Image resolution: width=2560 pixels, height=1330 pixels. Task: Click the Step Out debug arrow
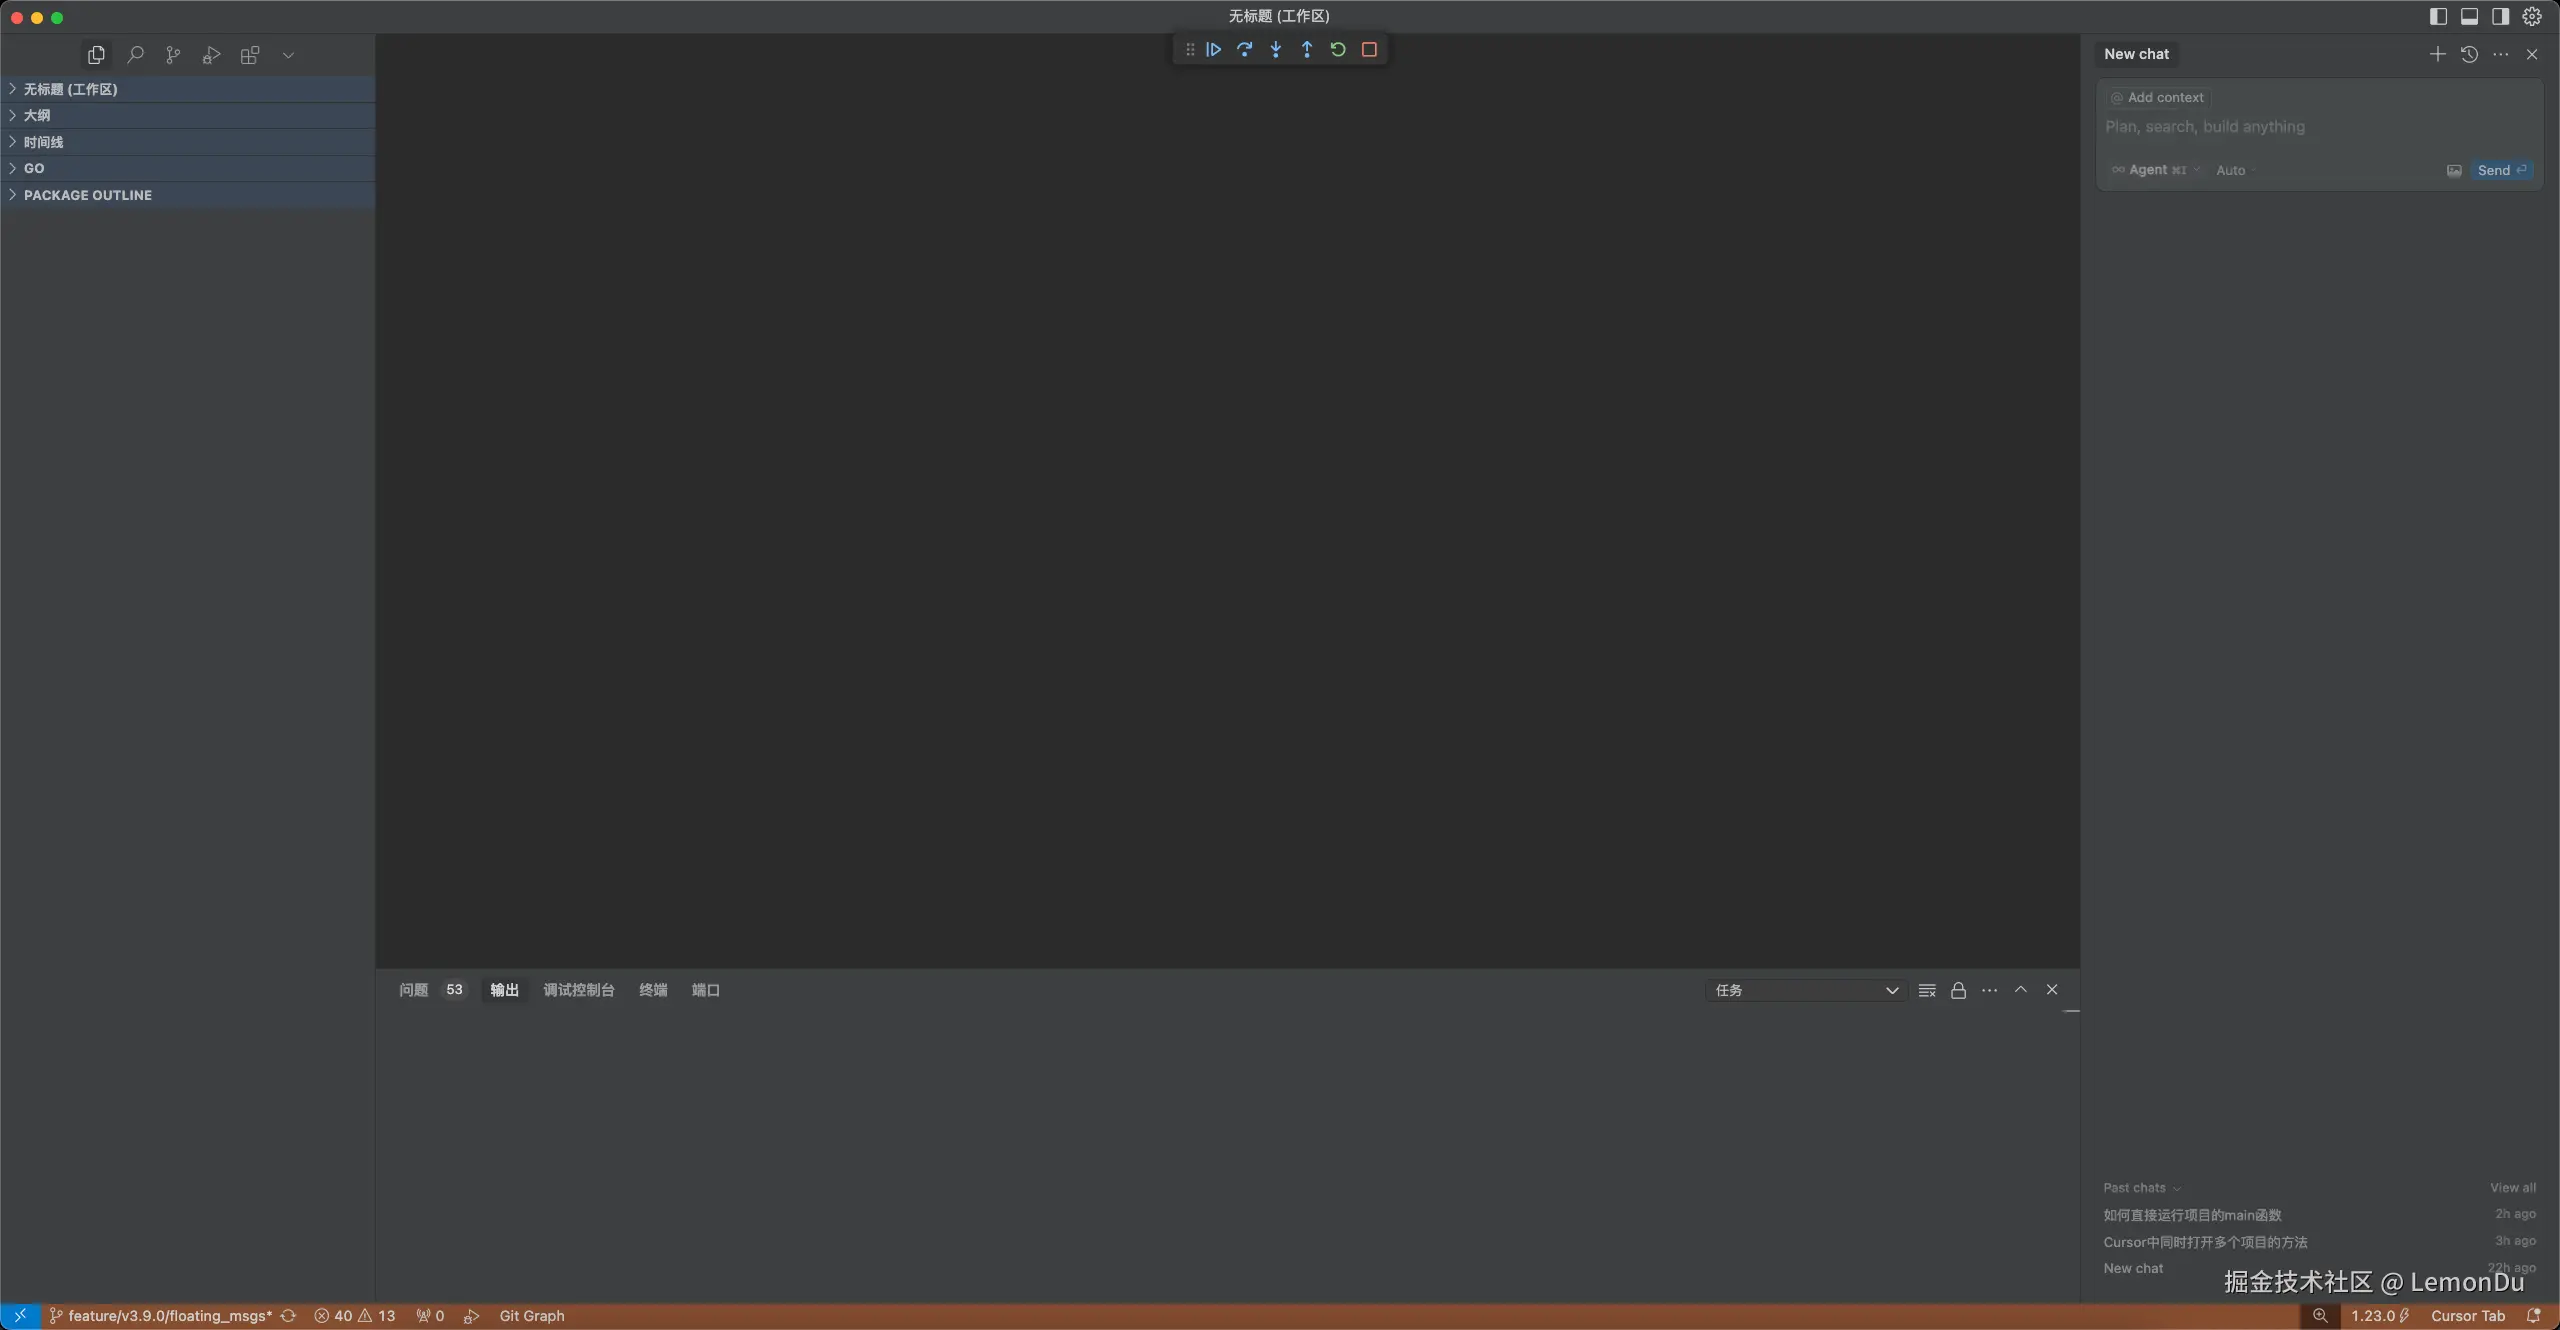1306,49
